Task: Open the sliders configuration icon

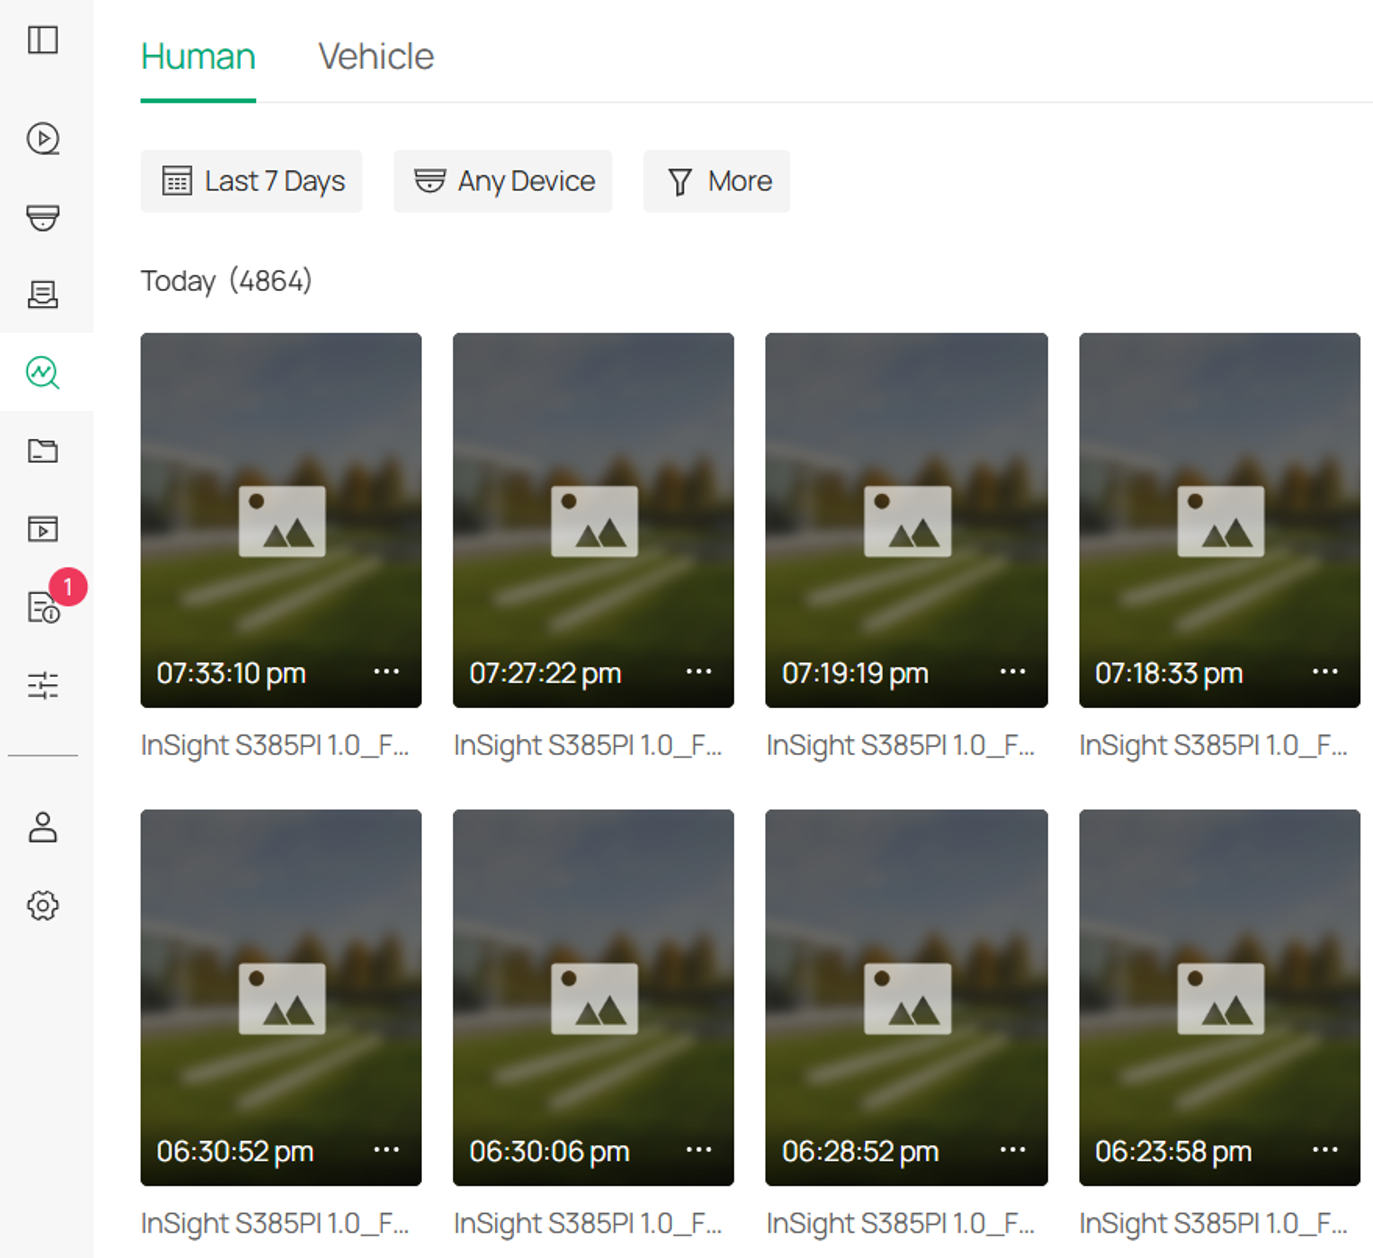Action: tap(43, 685)
